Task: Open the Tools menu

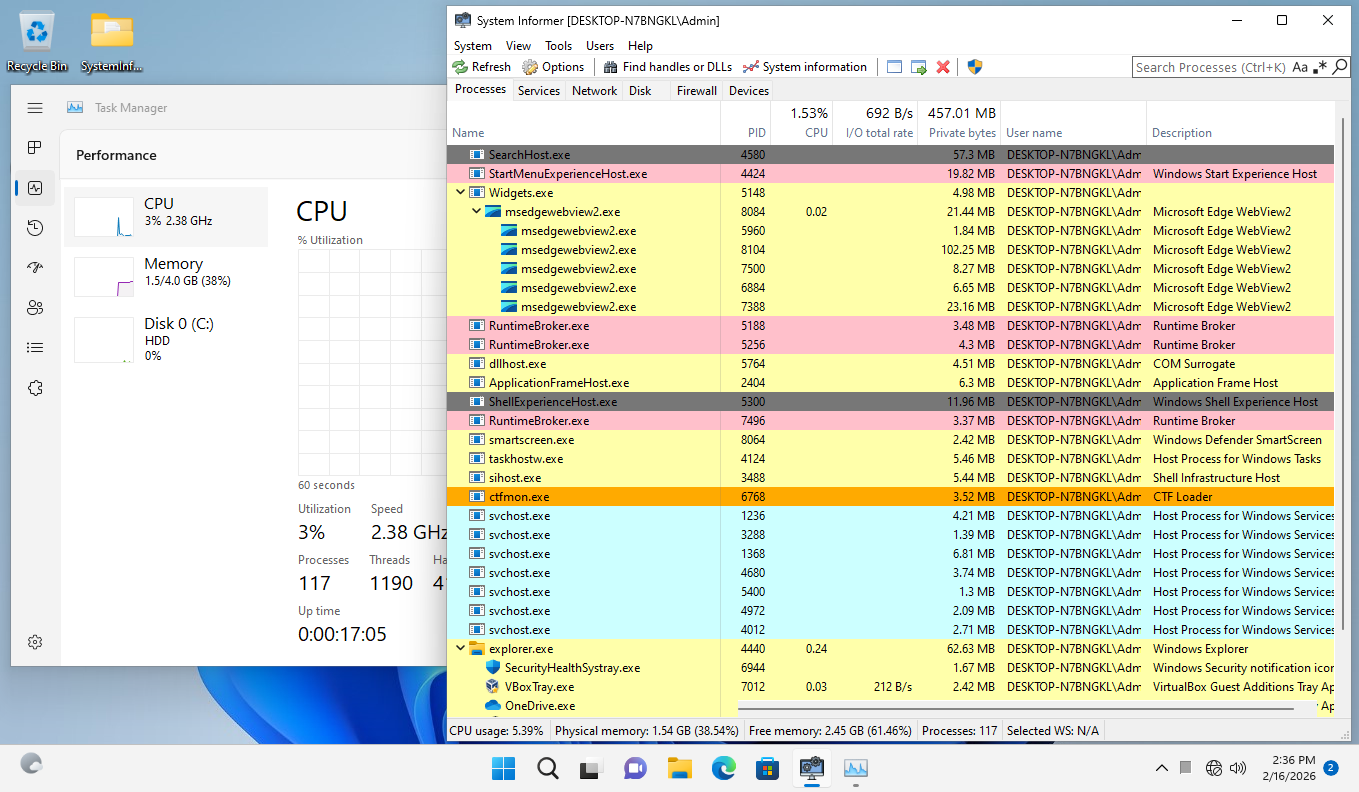Action: click(558, 46)
